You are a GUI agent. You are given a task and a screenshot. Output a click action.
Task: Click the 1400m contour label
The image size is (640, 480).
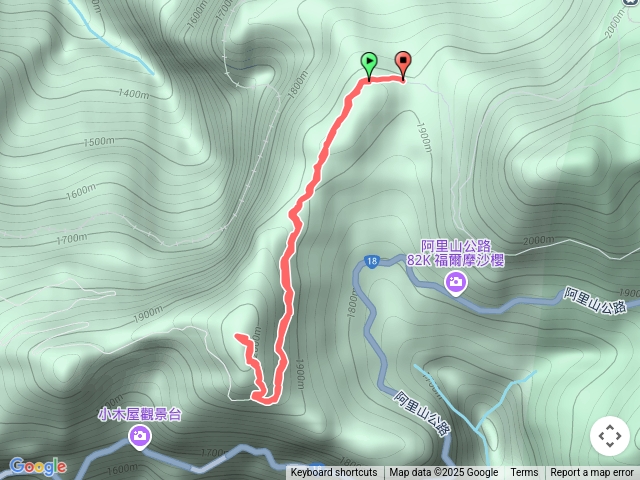pos(133,94)
